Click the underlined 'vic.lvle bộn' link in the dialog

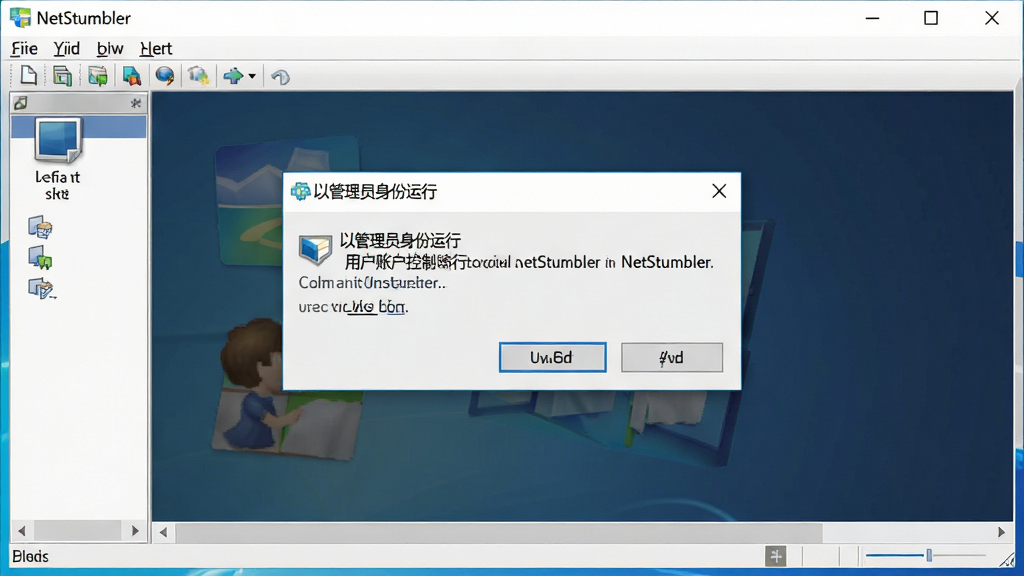pyautogui.click(x=368, y=306)
